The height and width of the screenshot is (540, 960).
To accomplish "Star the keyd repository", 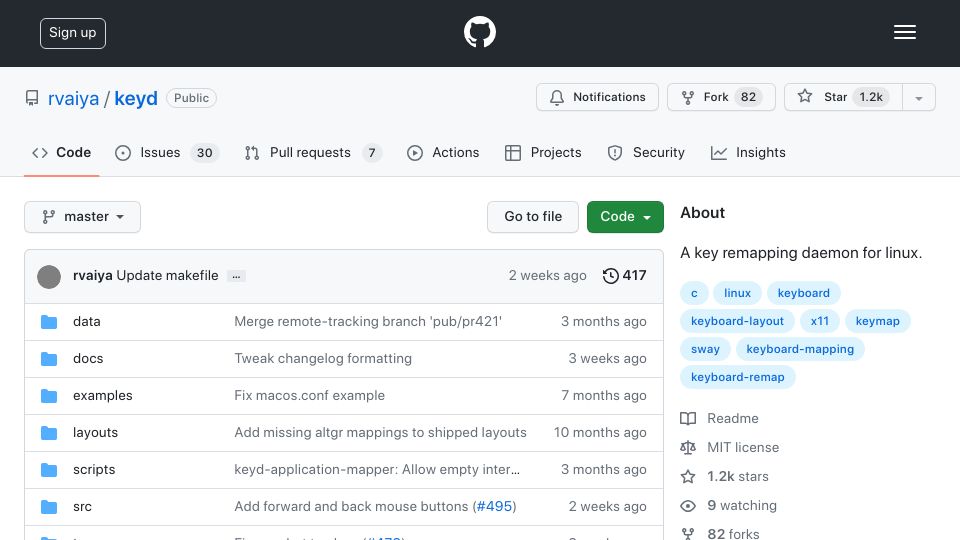I will pyautogui.click(x=843, y=97).
